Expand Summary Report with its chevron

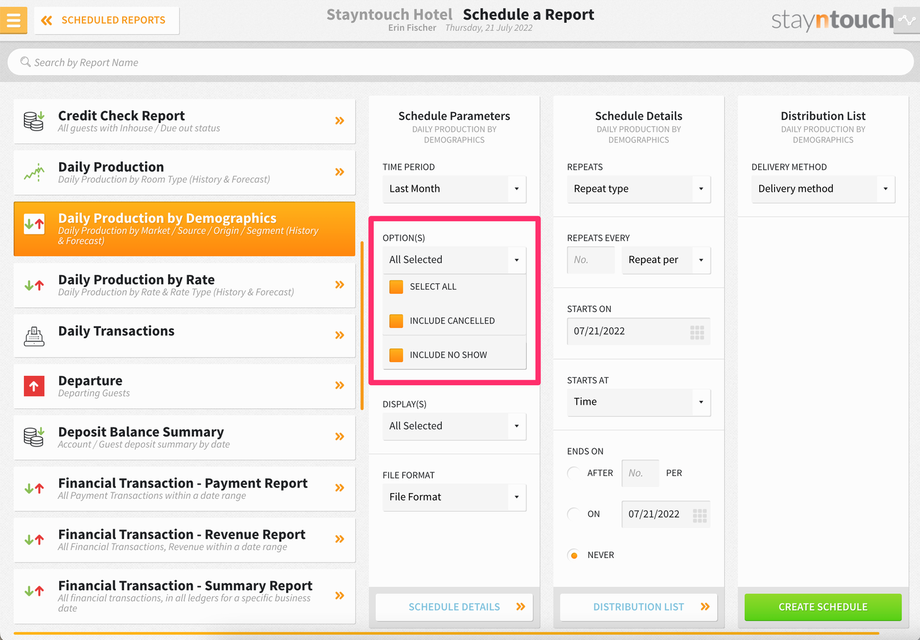click(339, 595)
